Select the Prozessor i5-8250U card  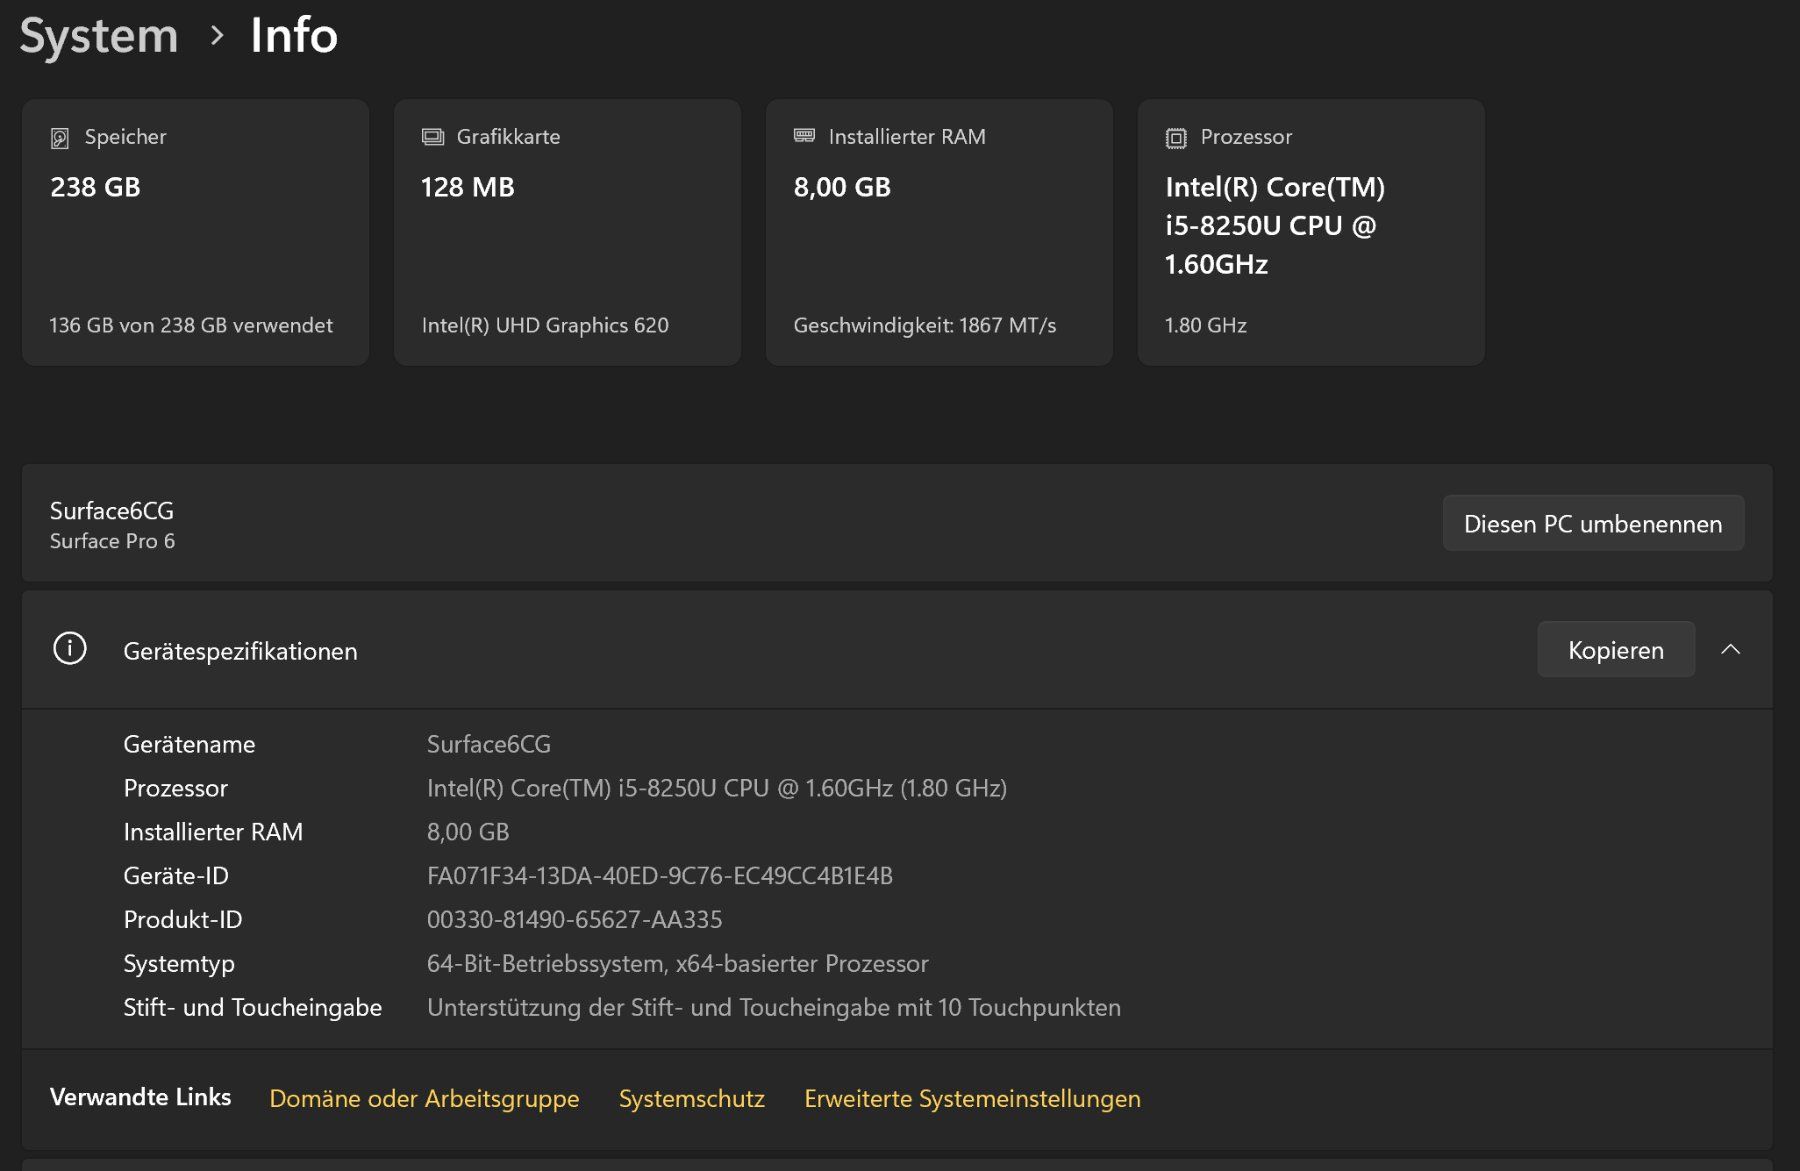1311,232
